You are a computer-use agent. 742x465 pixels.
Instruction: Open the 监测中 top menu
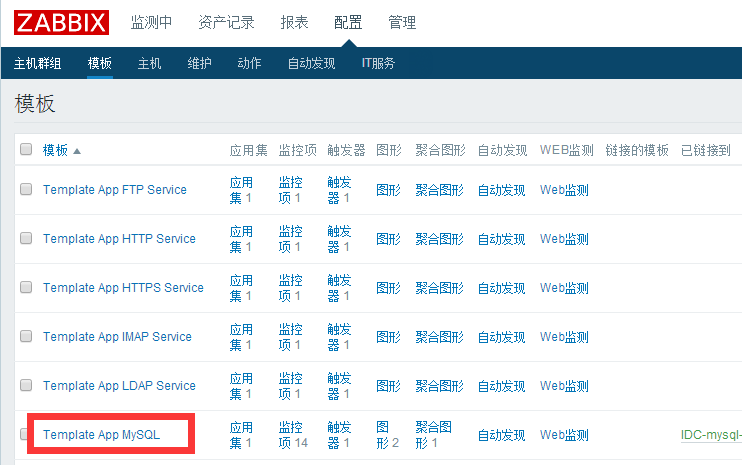[x=151, y=22]
